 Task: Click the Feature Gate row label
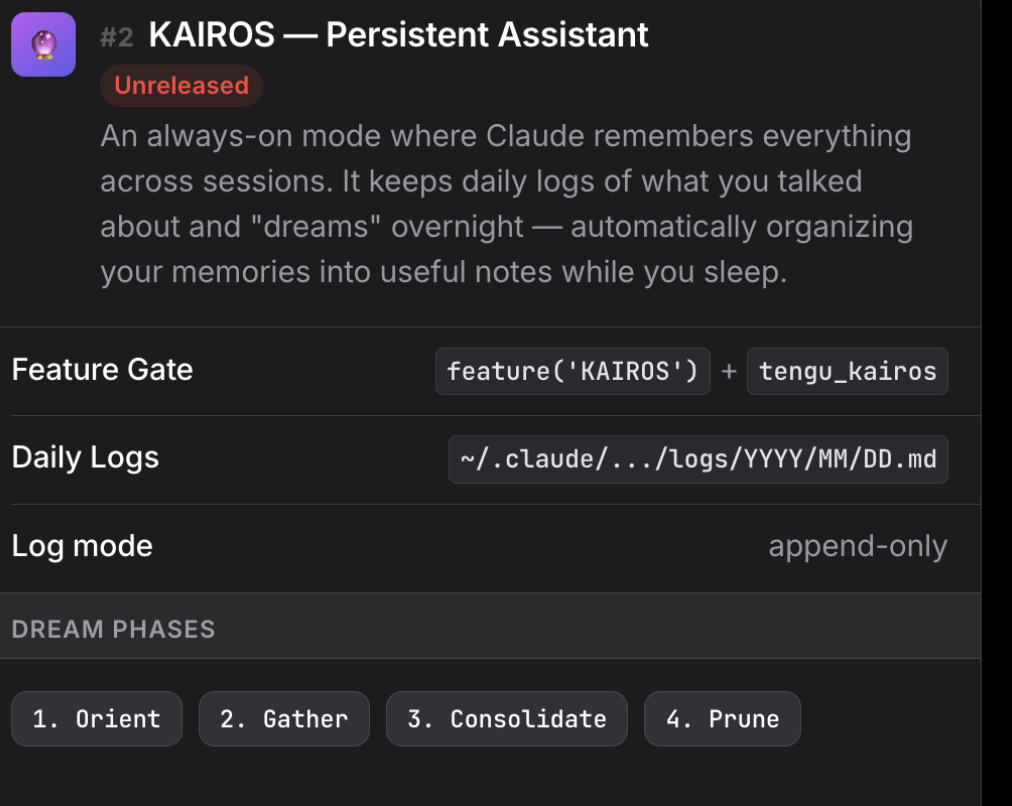[102, 370]
